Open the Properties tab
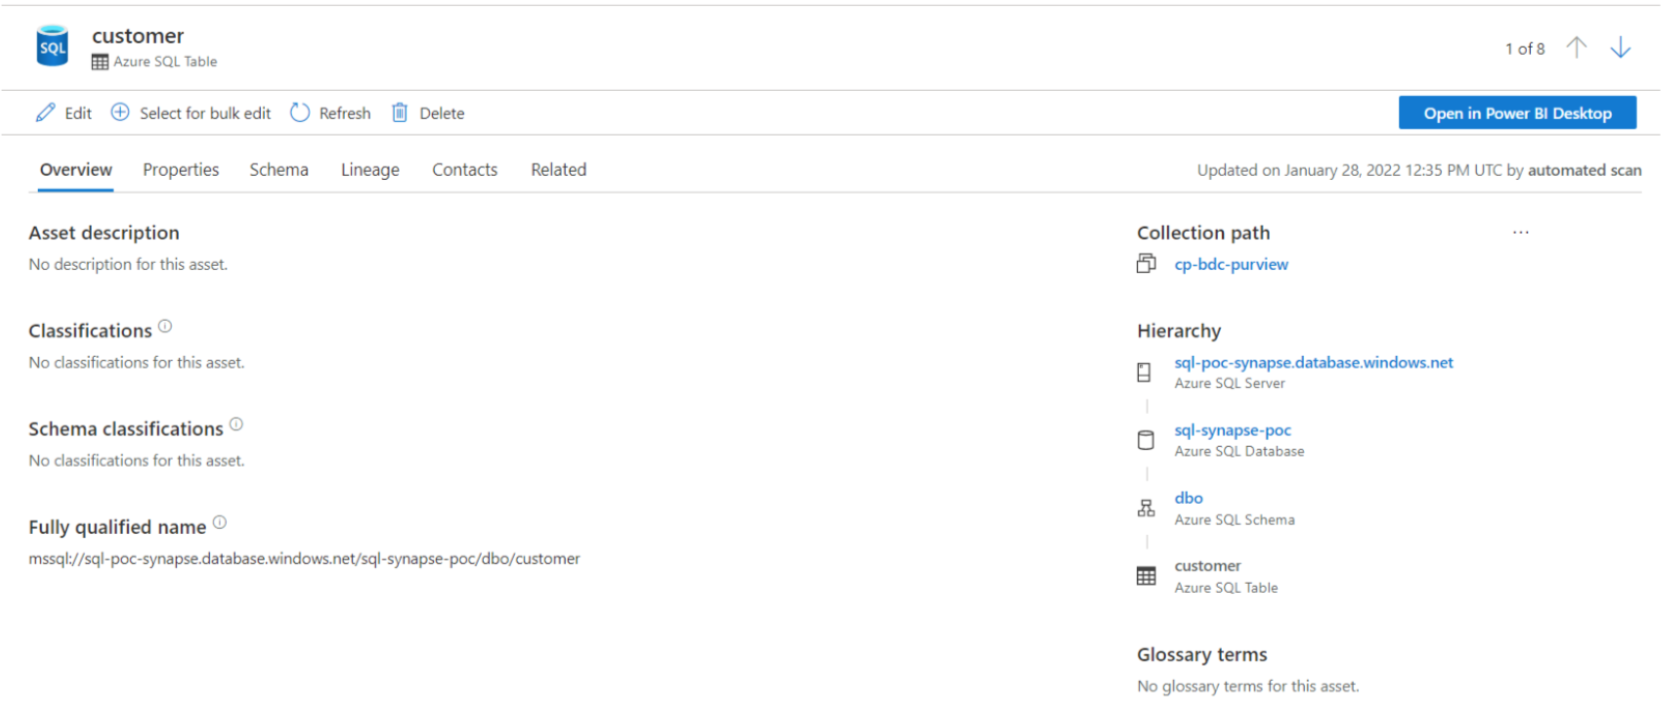1666x710 pixels. click(x=181, y=170)
